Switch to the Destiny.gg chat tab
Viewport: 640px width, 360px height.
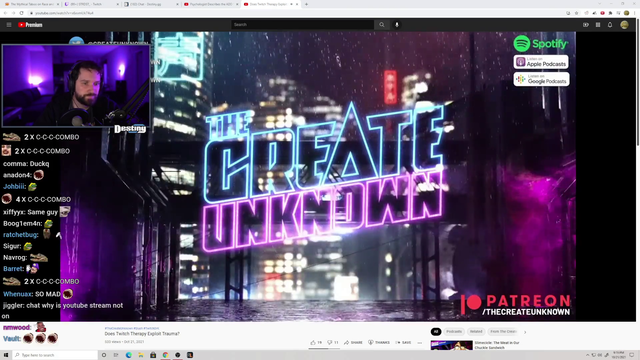pyautogui.click(x=150, y=4)
